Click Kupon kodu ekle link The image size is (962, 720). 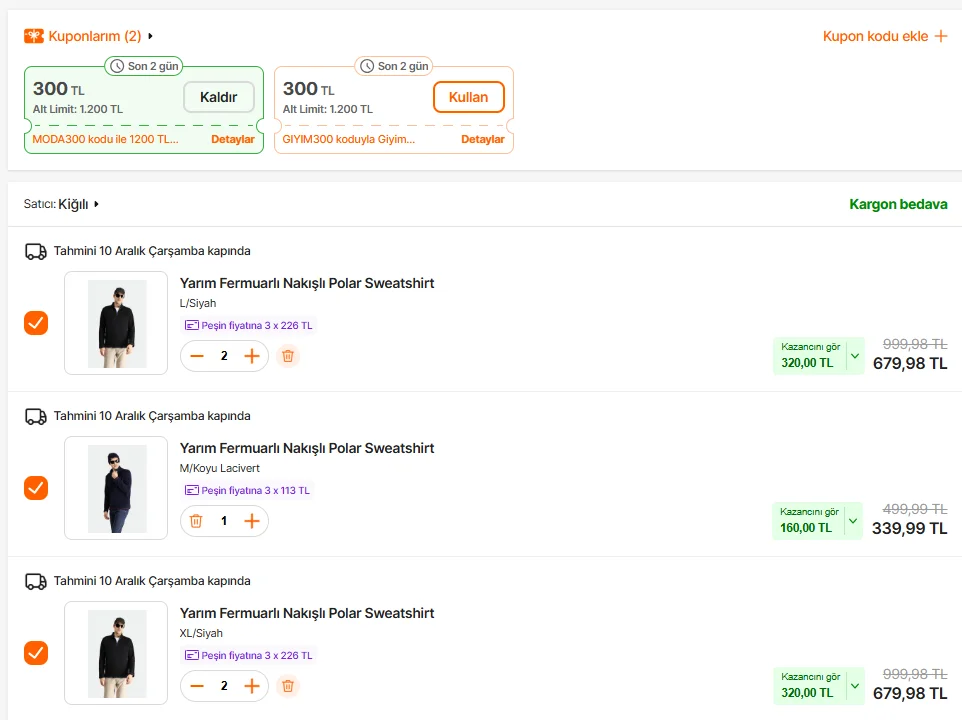[884, 36]
